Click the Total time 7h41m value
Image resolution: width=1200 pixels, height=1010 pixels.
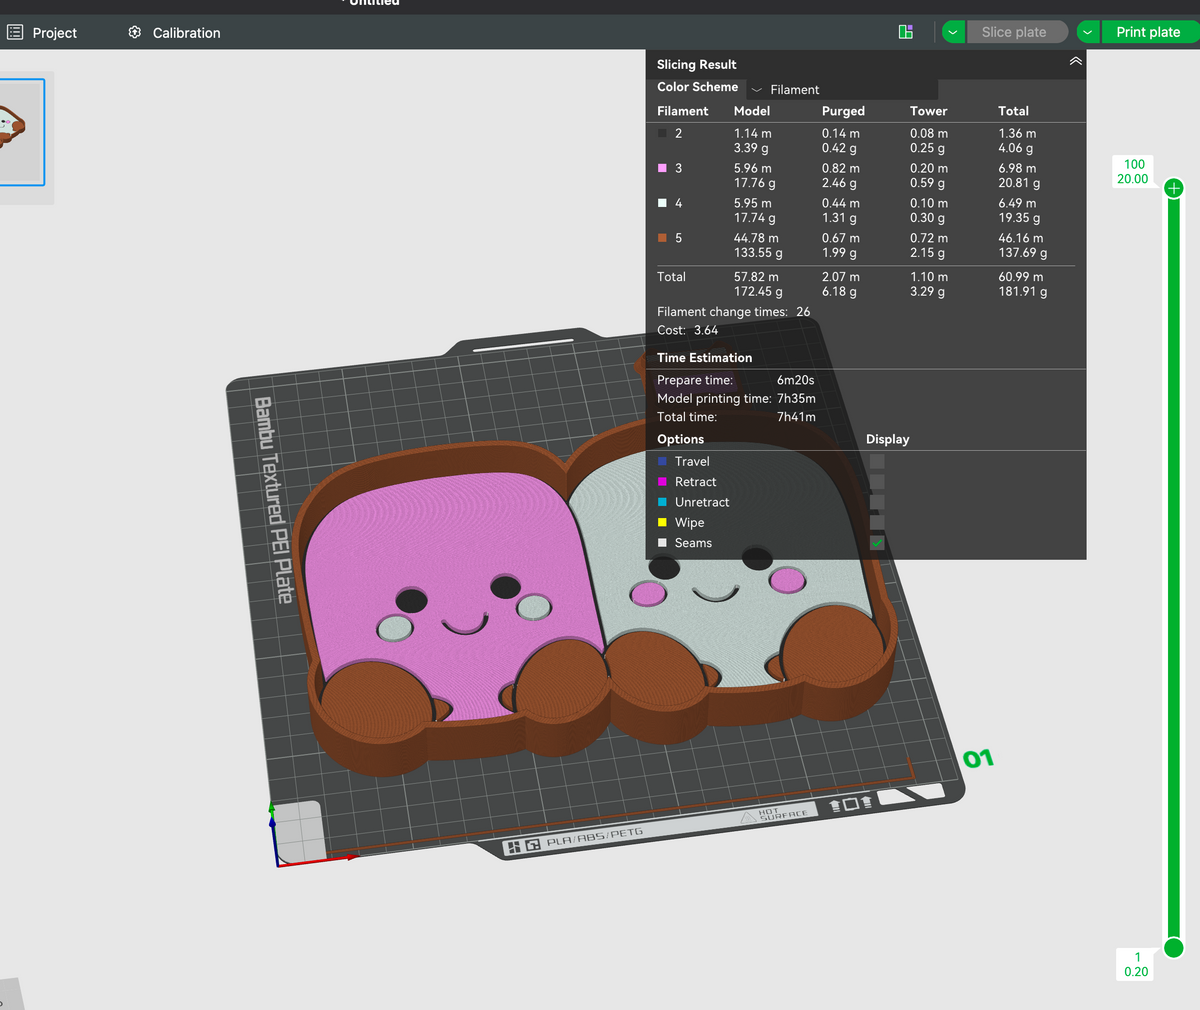796,417
